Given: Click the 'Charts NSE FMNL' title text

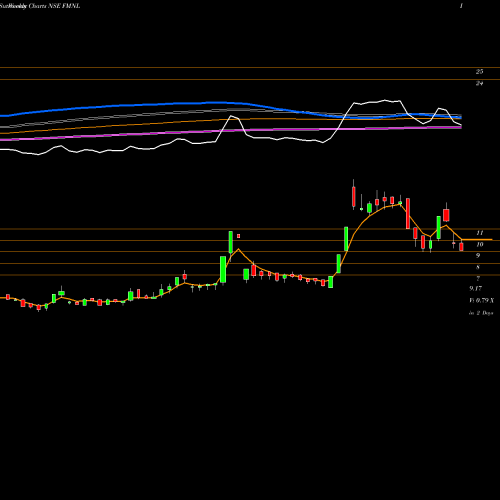Looking at the screenshot, I should point(54,6).
